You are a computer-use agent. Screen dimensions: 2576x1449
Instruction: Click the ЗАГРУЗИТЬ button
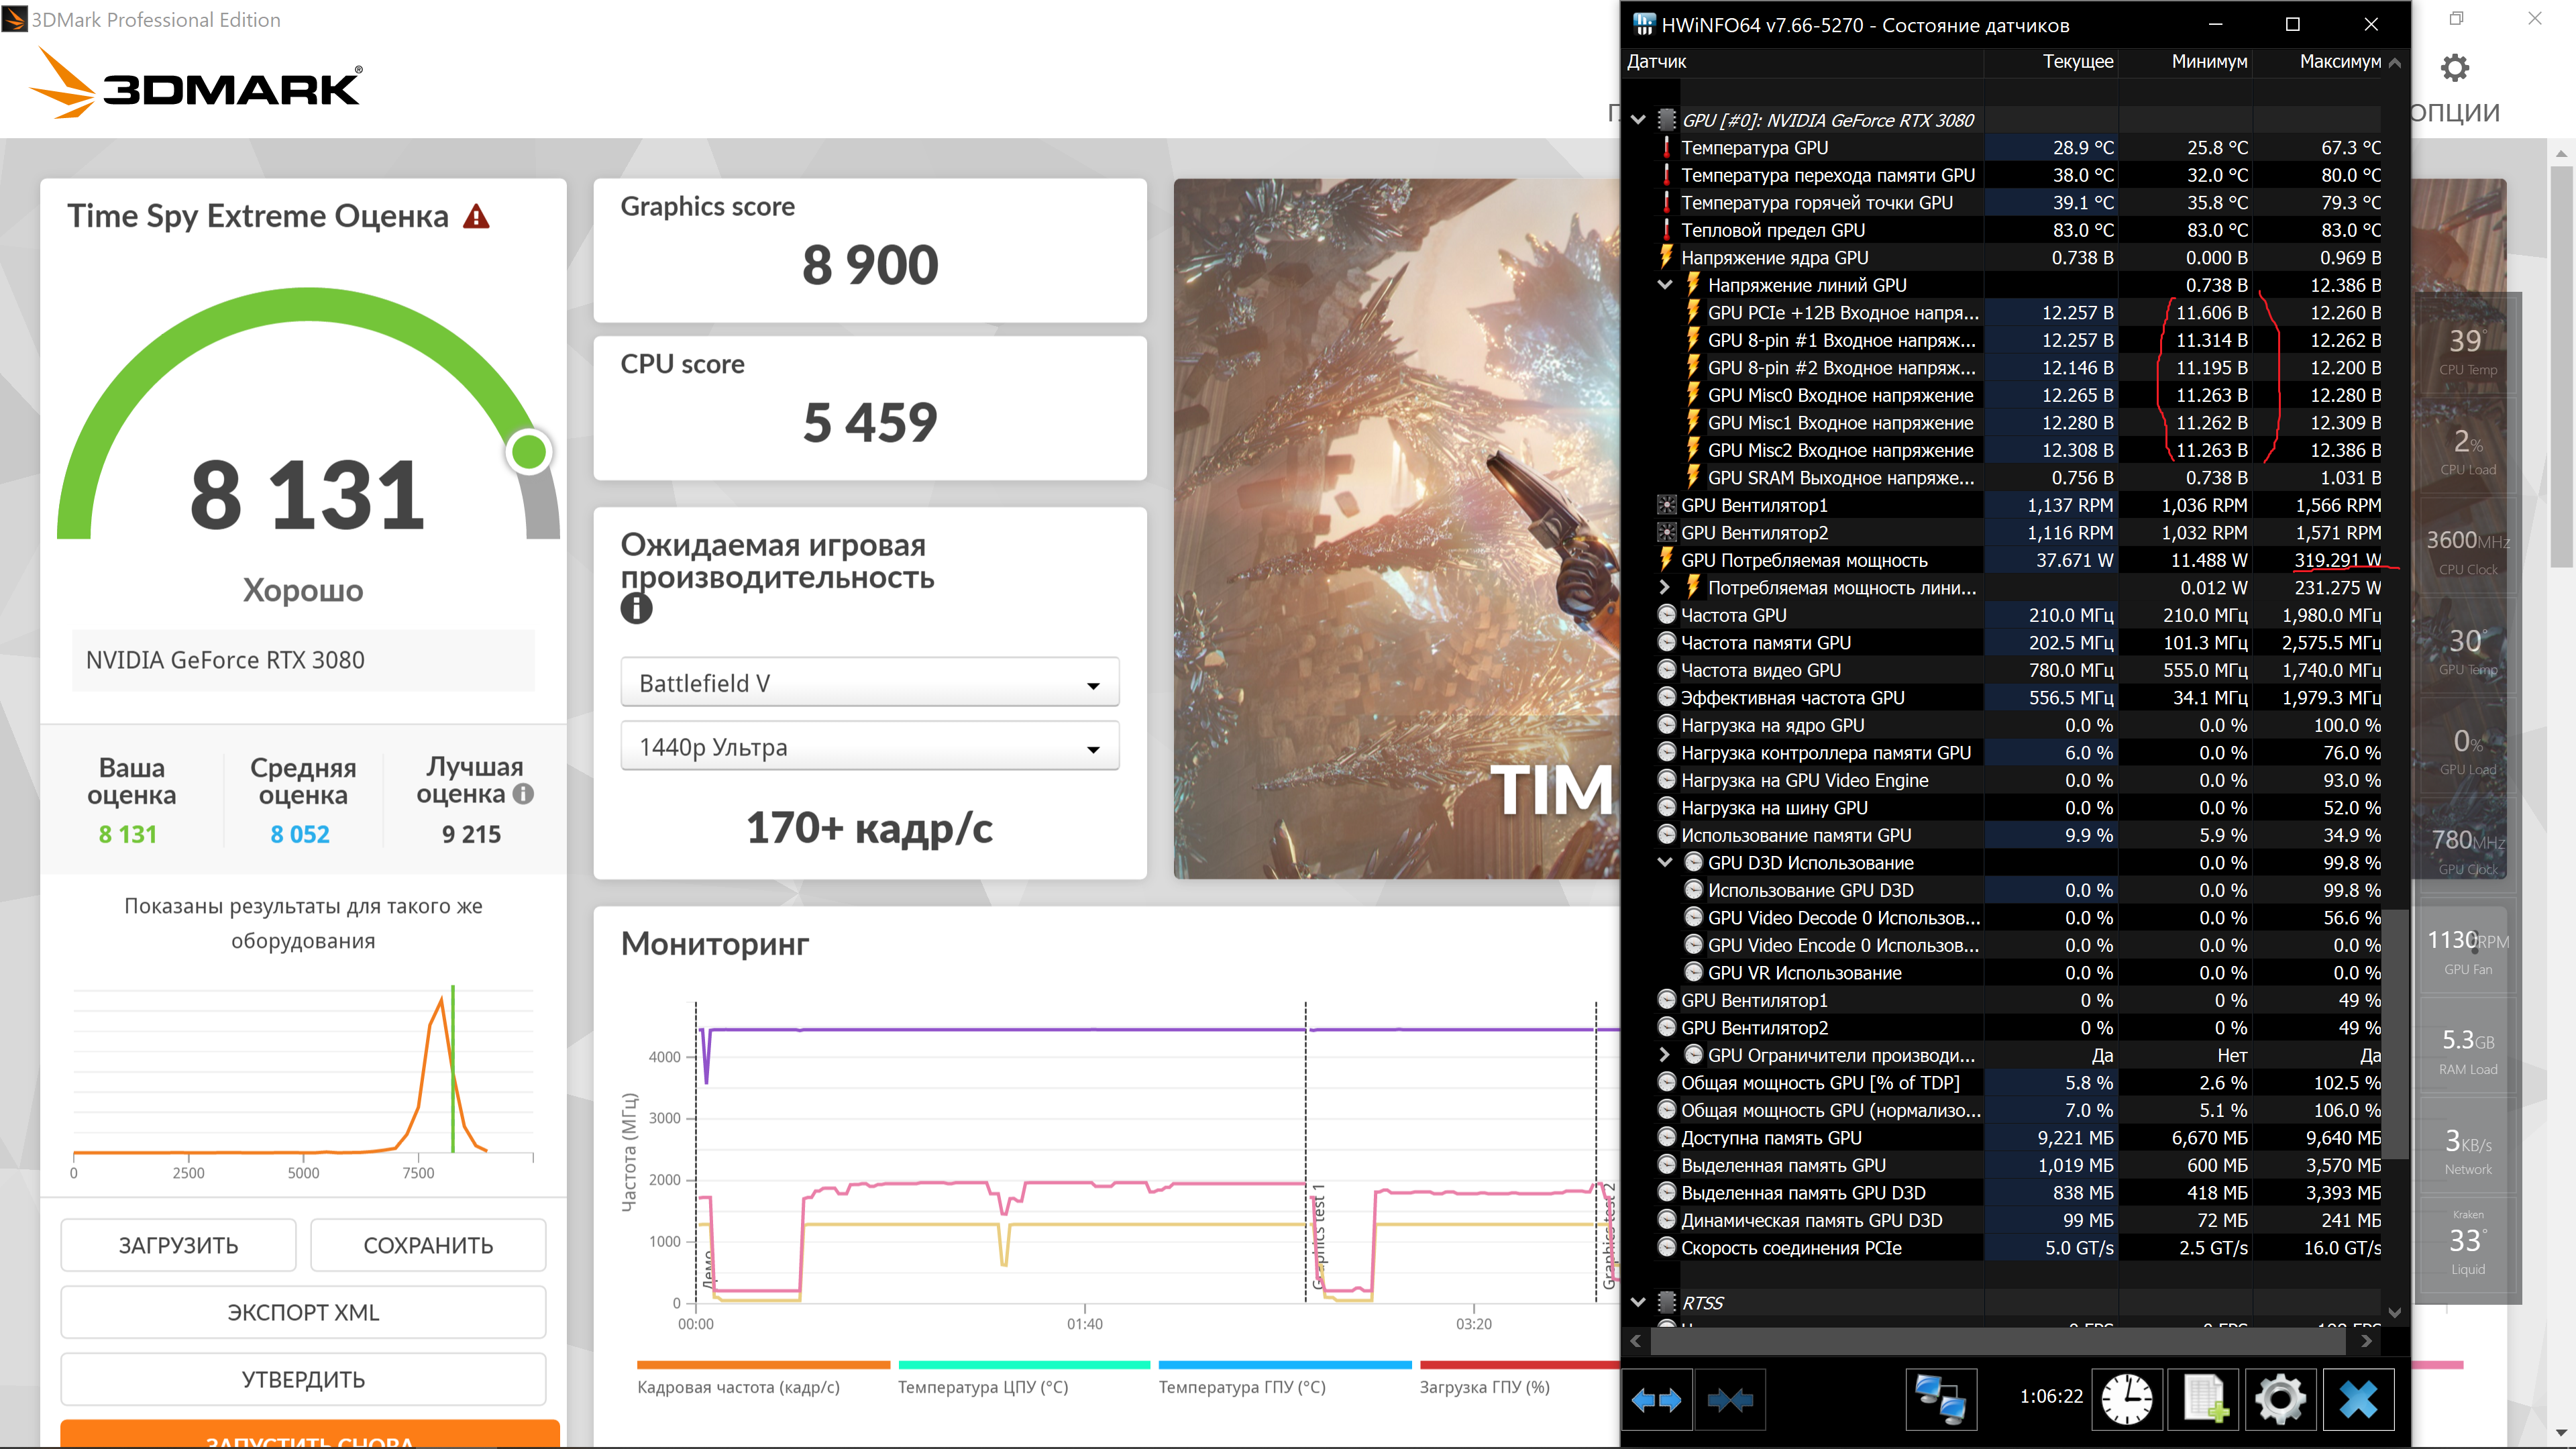pyautogui.click(x=178, y=1245)
